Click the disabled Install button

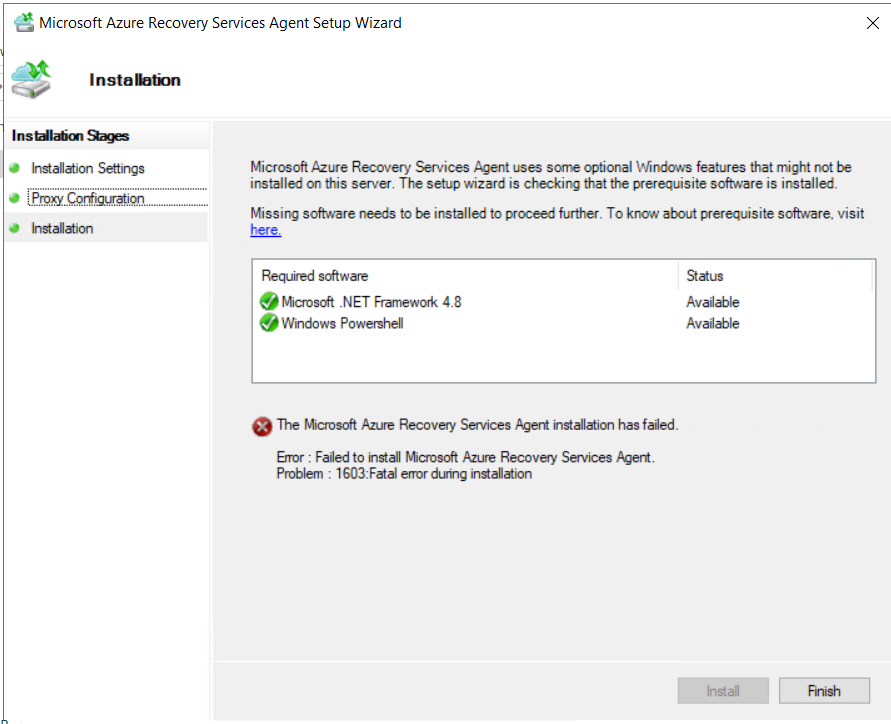coord(723,690)
